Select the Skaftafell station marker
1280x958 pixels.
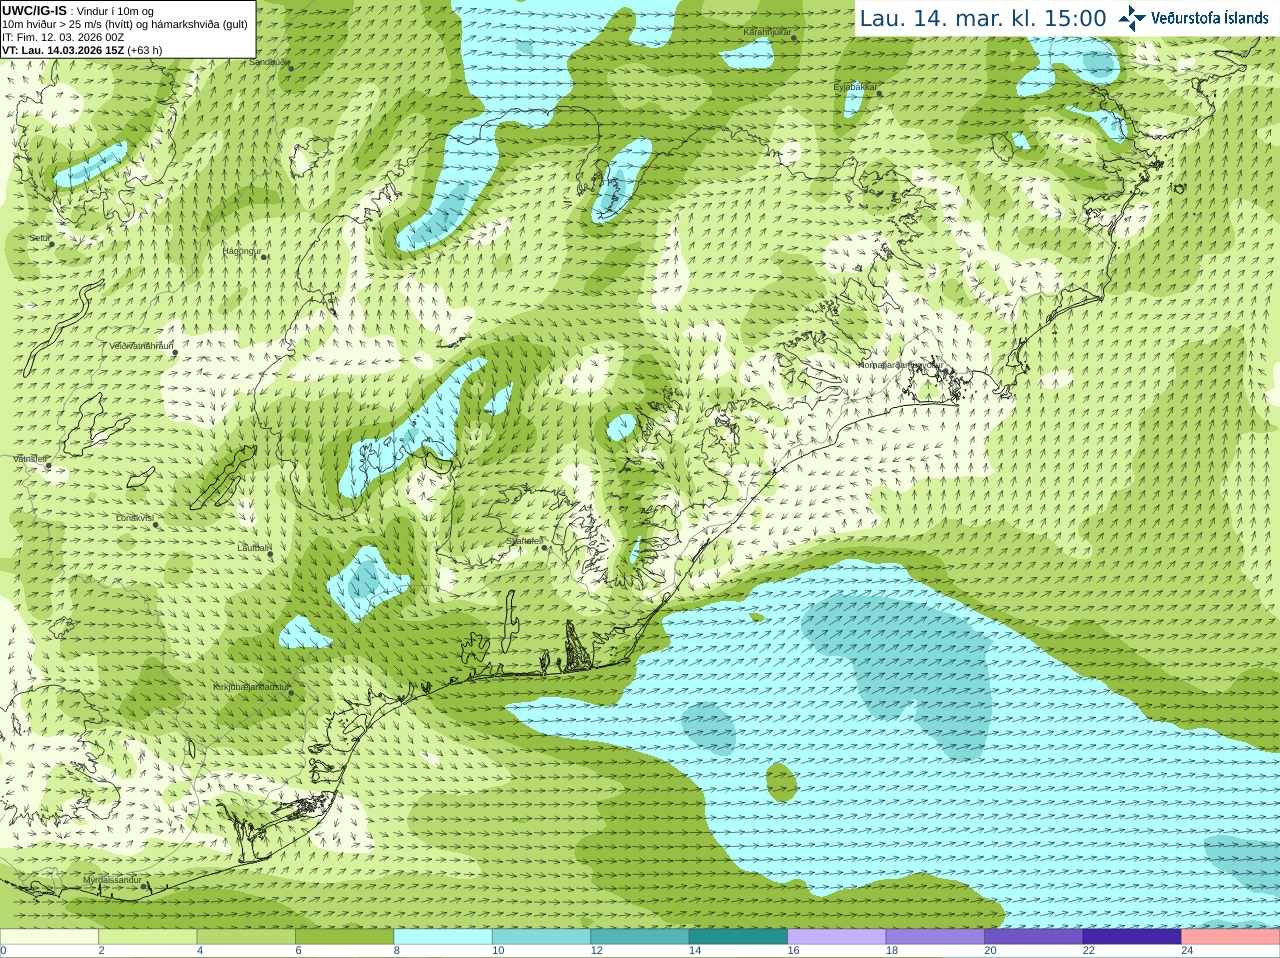pyautogui.click(x=545, y=547)
